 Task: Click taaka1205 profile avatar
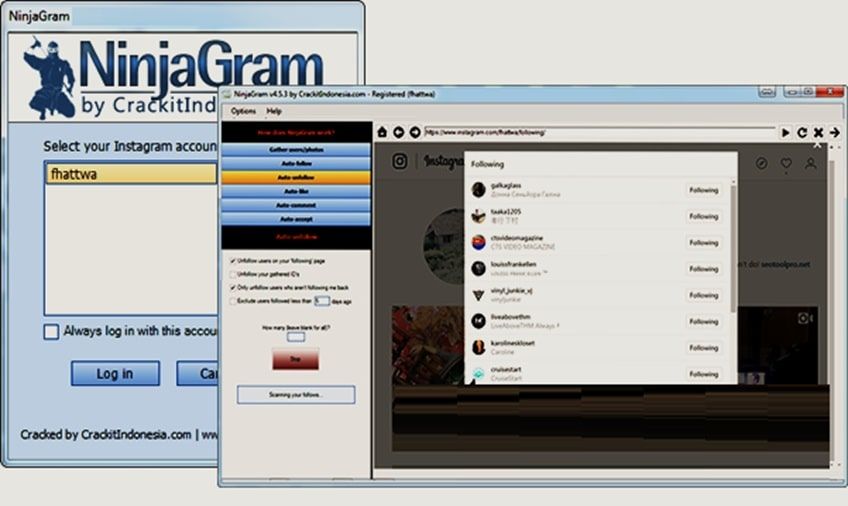(479, 216)
